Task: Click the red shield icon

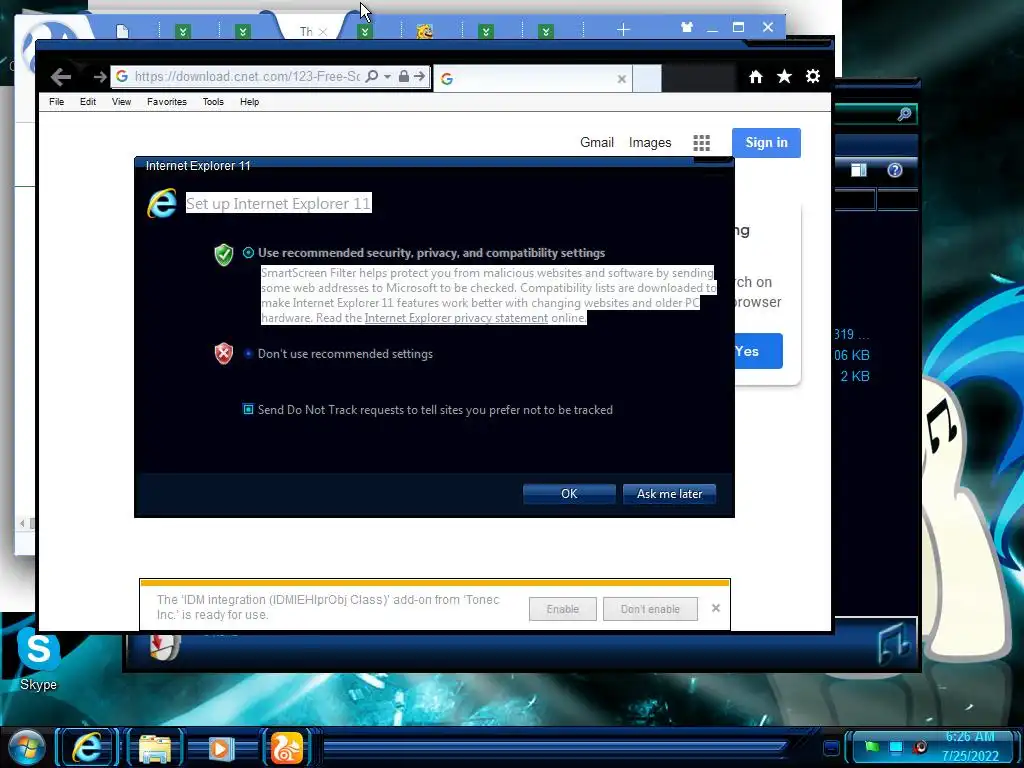Action: pyautogui.click(x=224, y=353)
